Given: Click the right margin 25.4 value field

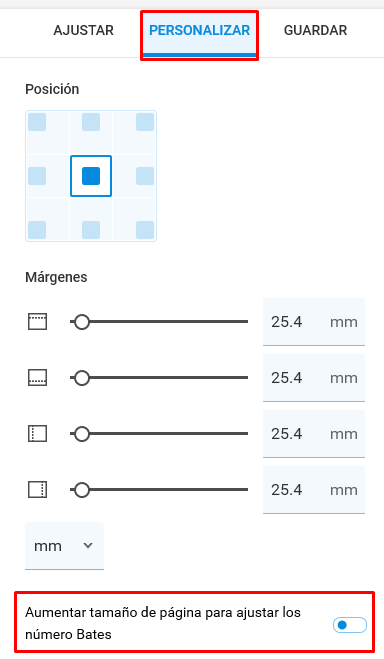Looking at the screenshot, I should [x=314, y=490].
